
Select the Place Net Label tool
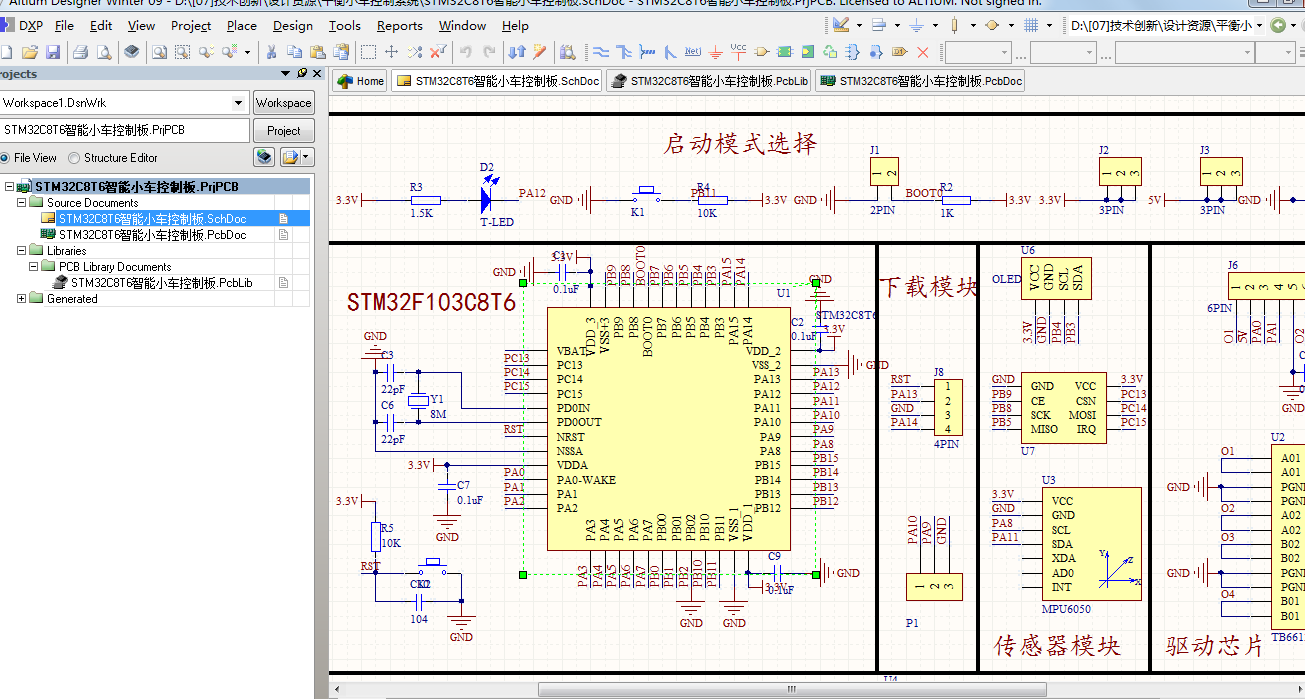click(x=692, y=51)
